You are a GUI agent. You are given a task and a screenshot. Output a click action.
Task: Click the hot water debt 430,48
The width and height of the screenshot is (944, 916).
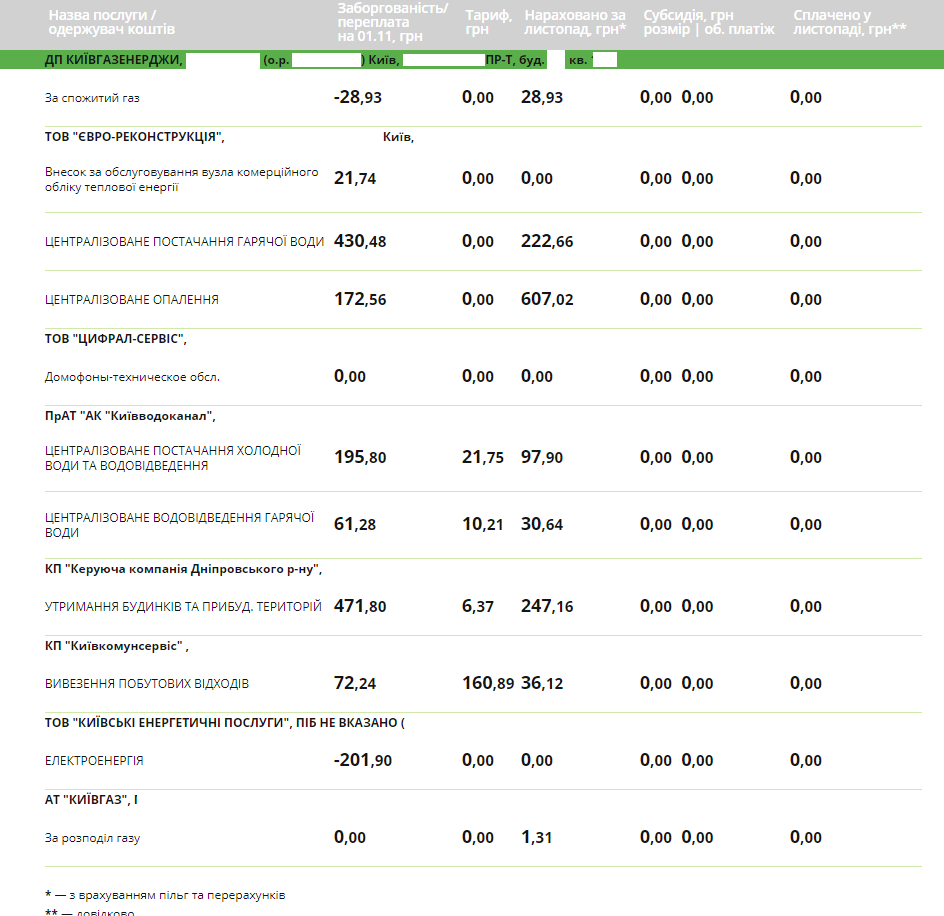(x=360, y=241)
